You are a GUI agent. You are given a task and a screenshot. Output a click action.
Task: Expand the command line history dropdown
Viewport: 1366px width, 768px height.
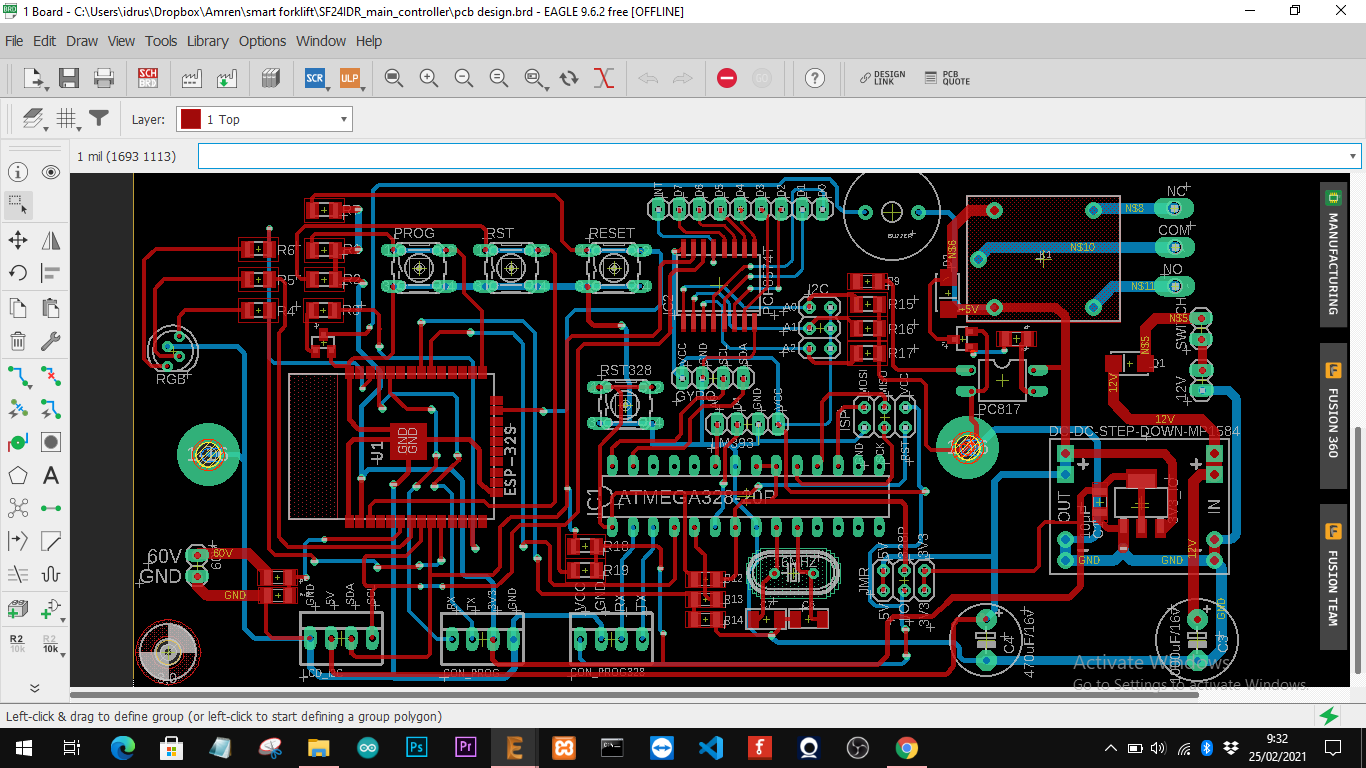[1354, 156]
